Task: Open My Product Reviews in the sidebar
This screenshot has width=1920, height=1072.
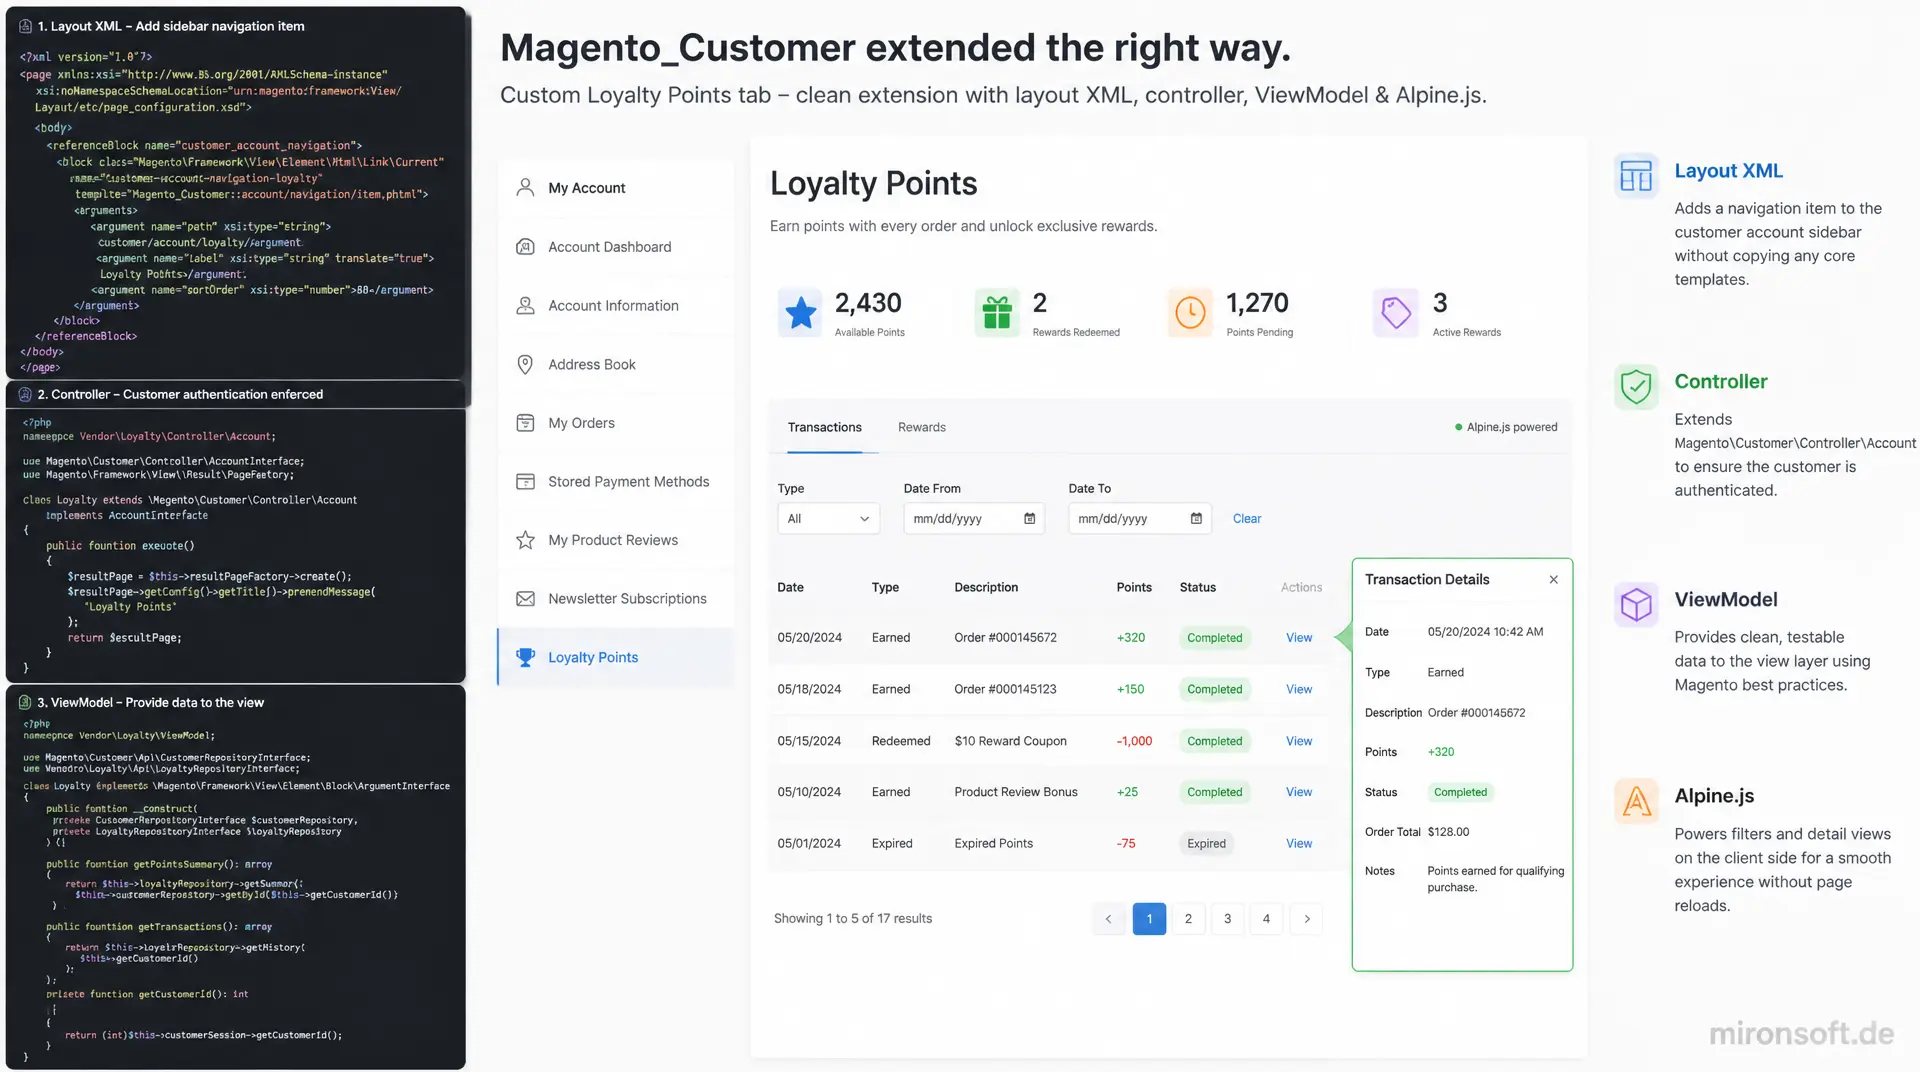Action: click(615, 540)
